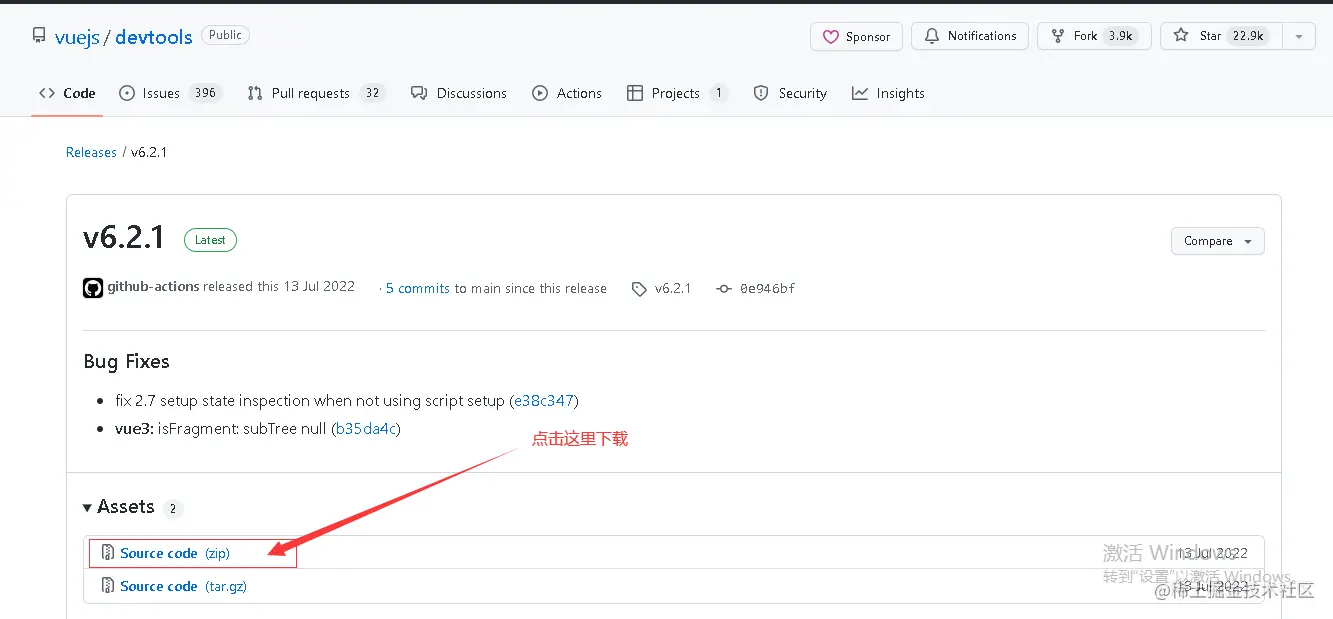This screenshot has width=1333, height=619.
Task: Click the Discussions speech bubble icon
Action: pyautogui.click(x=419, y=93)
